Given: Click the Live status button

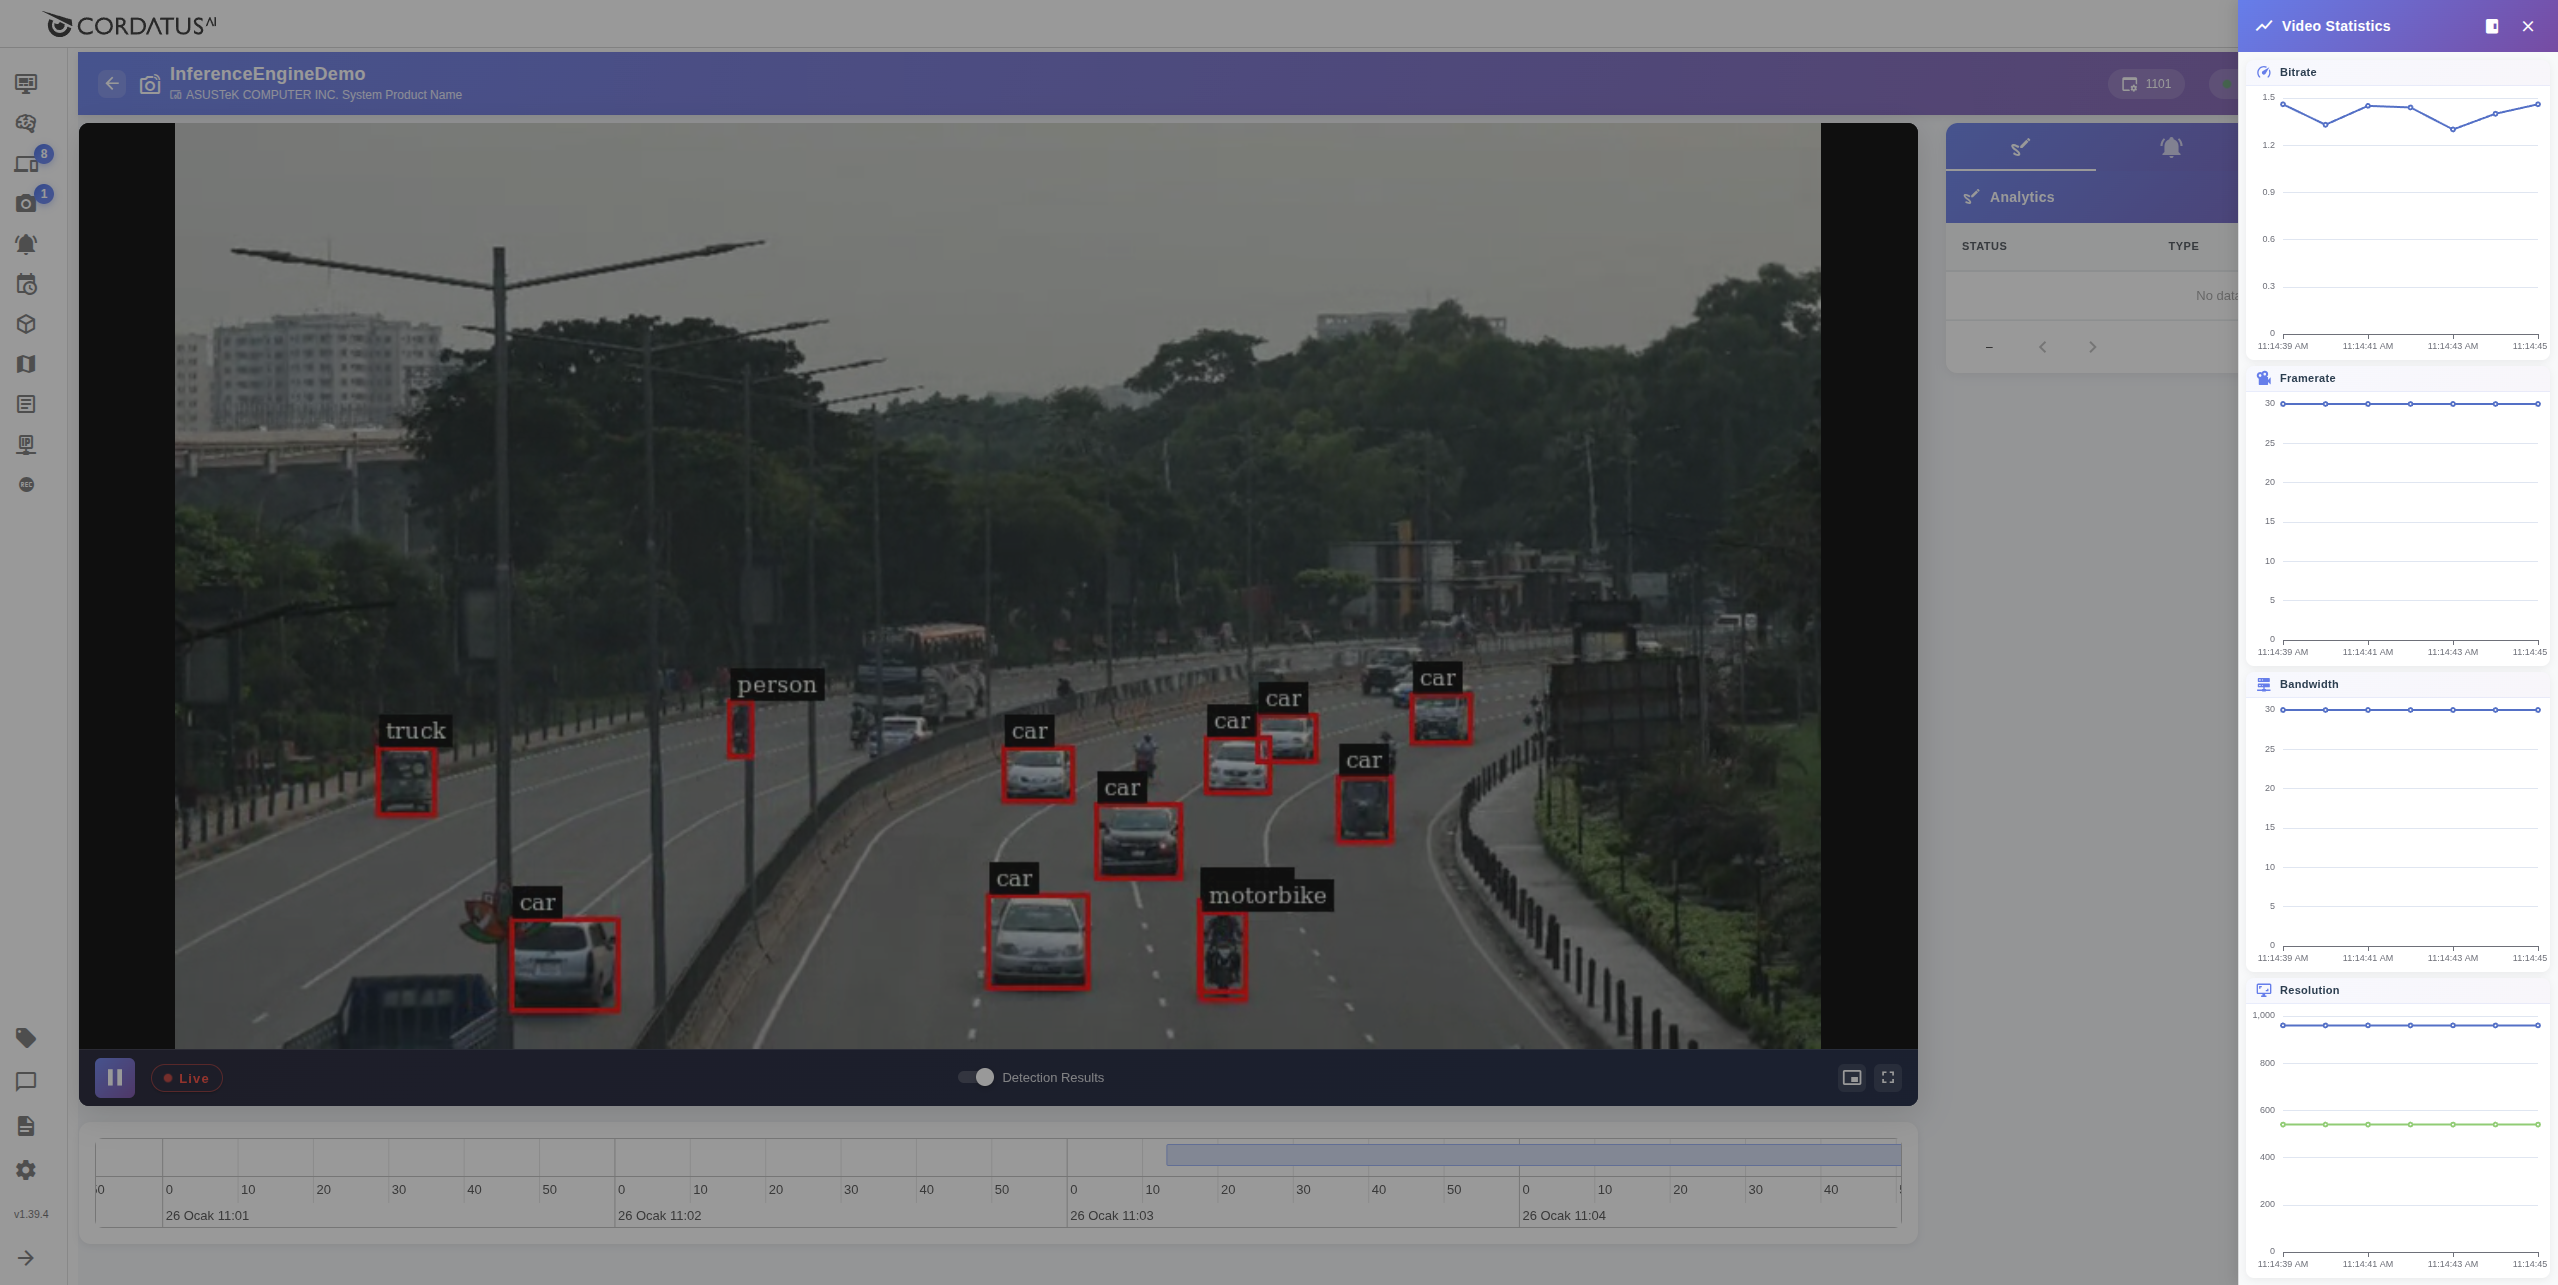Looking at the screenshot, I should (187, 1078).
